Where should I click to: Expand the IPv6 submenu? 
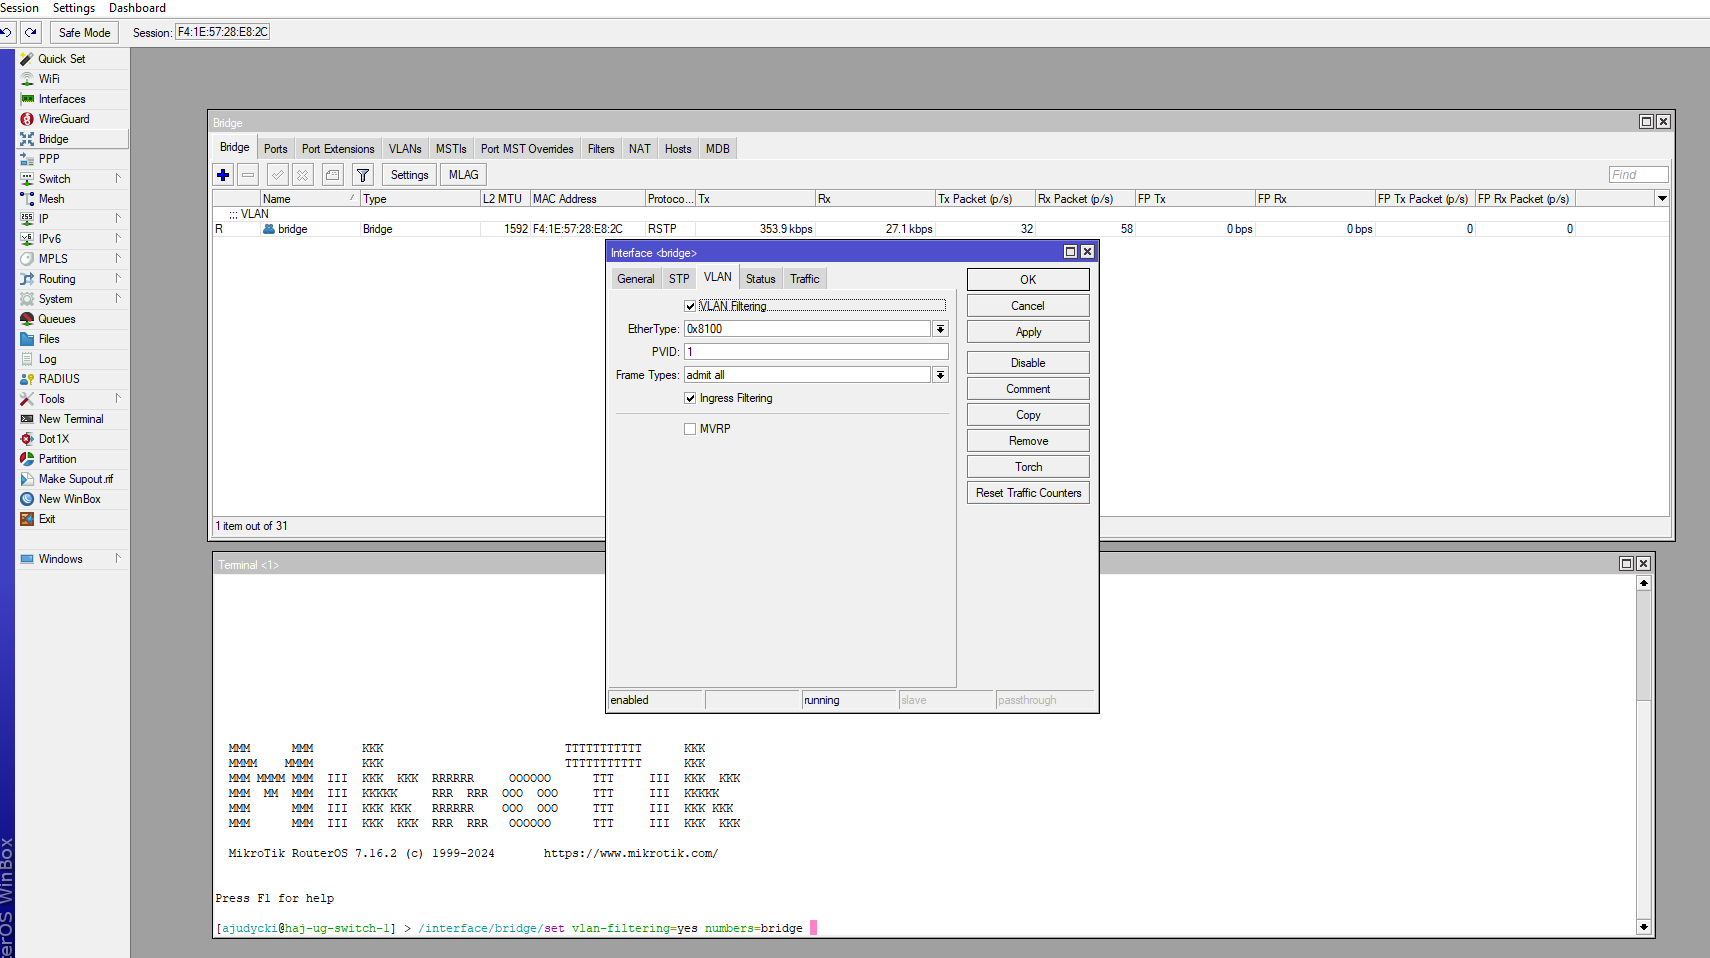pos(118,238)
